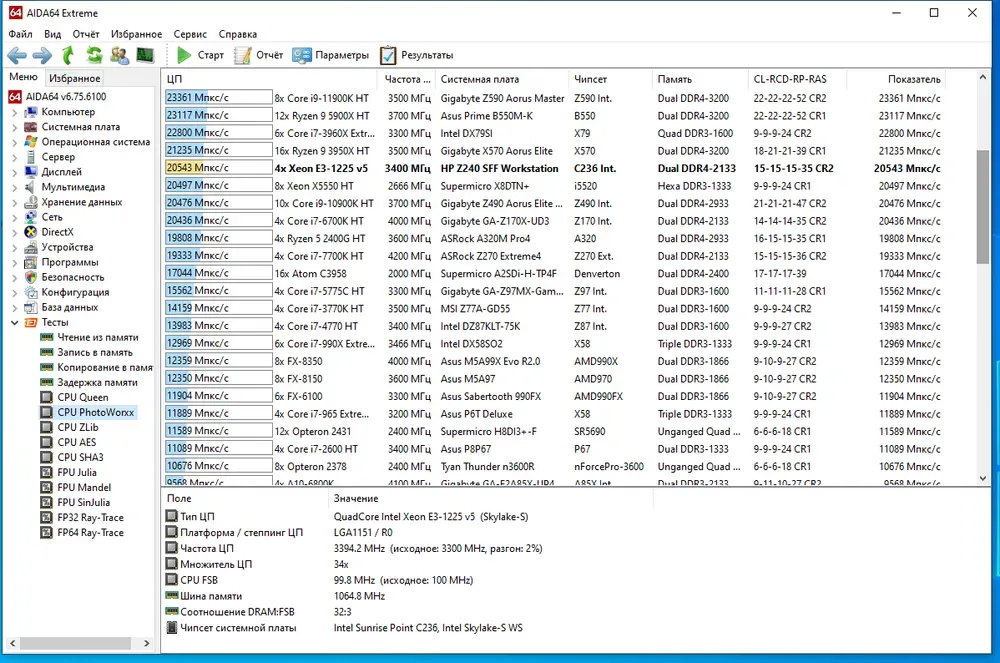1000x663 pixels.
Task: Click the DirectX icon in the tree
Action: (31, 232)
